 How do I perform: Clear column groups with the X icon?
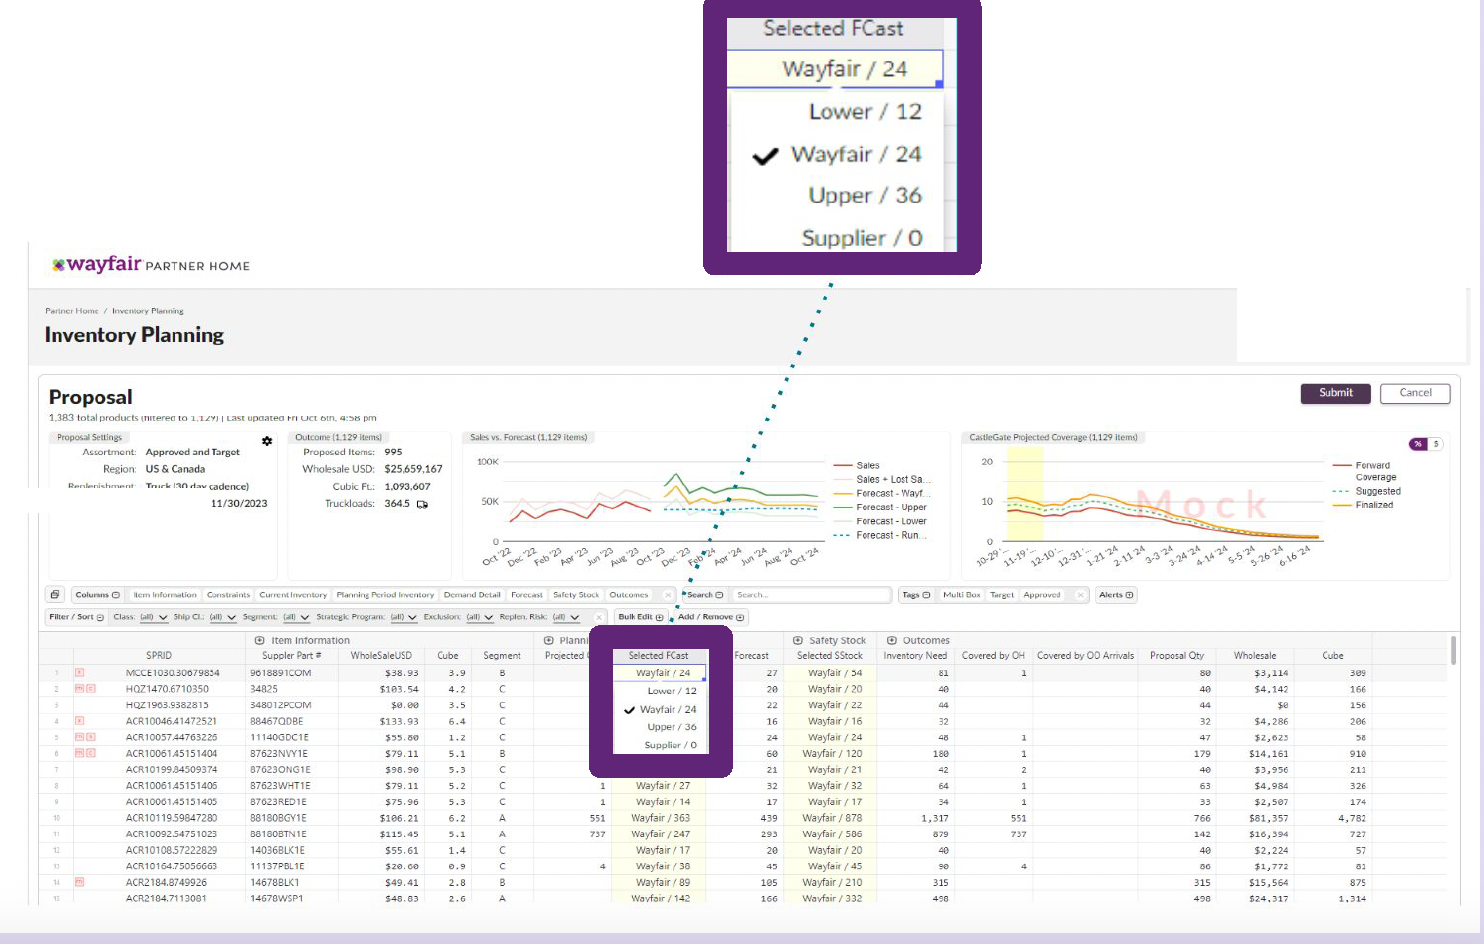[x=668, y=595]
